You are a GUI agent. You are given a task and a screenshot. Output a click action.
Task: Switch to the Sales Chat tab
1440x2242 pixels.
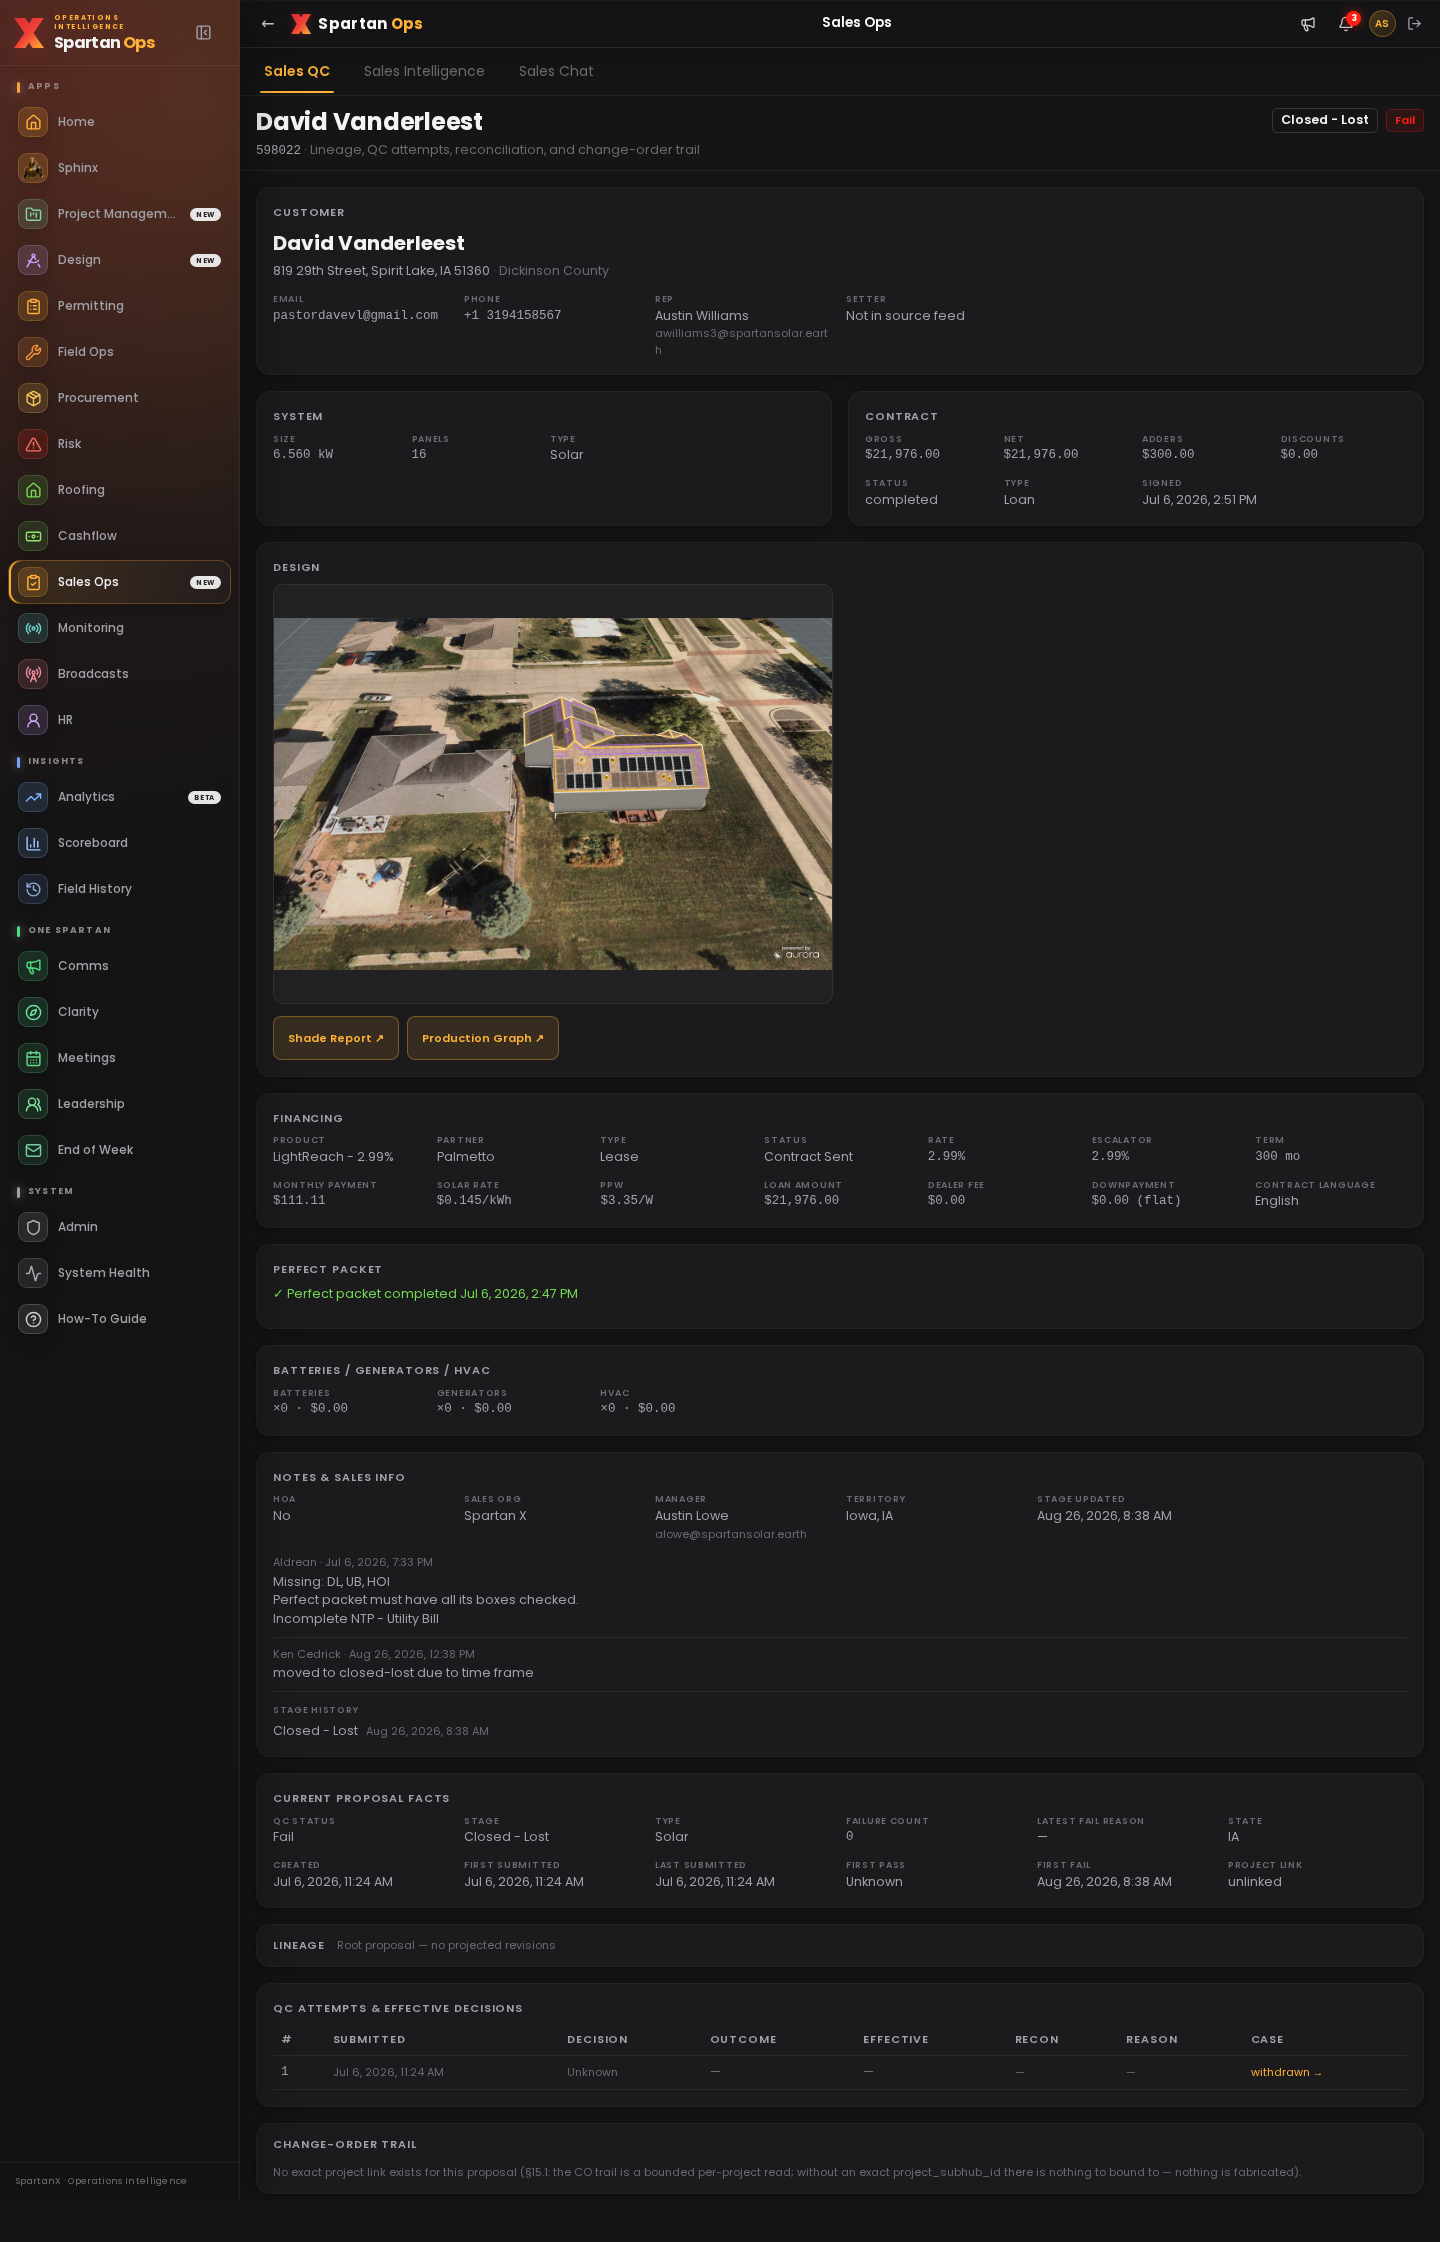[556, 71]
